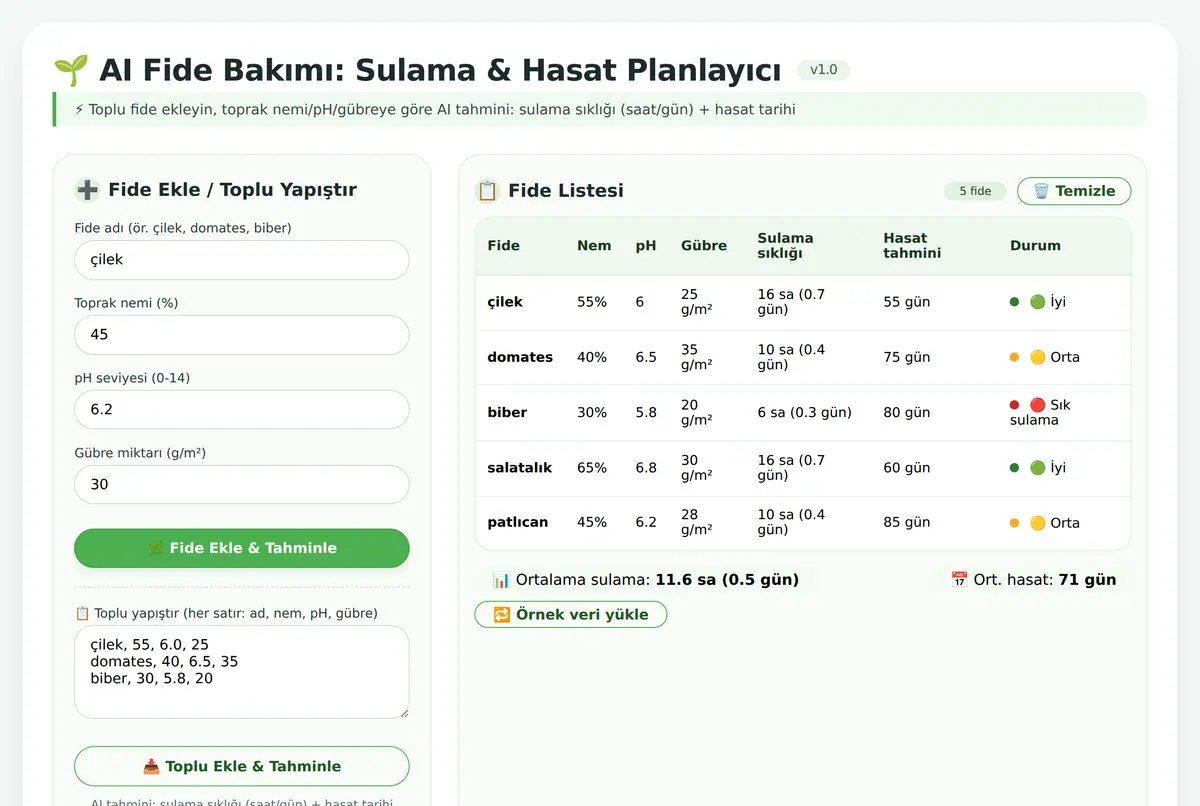This screenshot has width=1200, height=806.
Task: Click the 55% moisture cell for çilek
Action: 592,302
